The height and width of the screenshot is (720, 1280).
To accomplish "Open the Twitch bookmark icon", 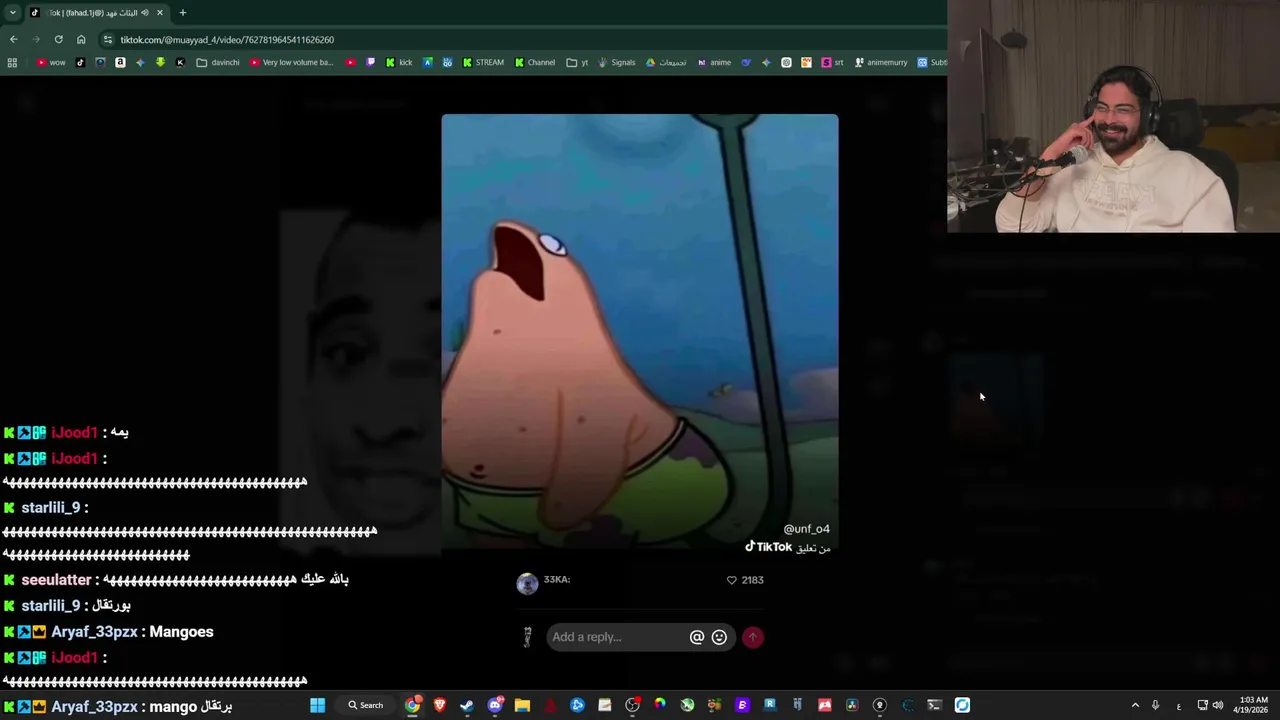I will click(x=370, y=62).
